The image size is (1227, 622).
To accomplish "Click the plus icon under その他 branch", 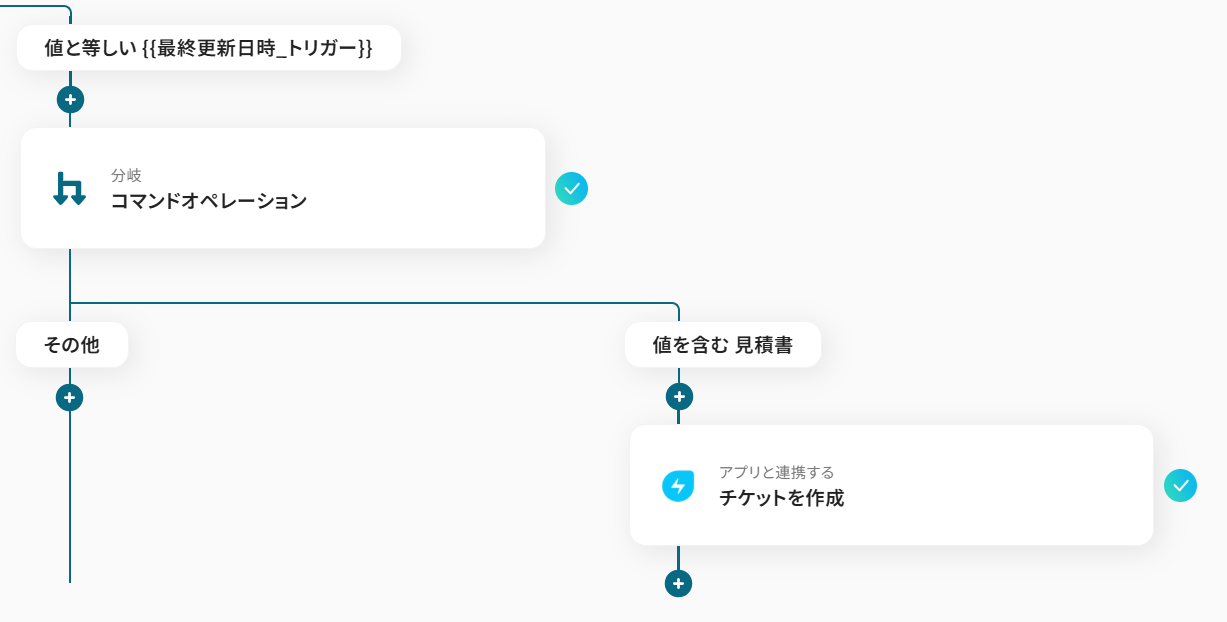I will click(x=69, y=396).
